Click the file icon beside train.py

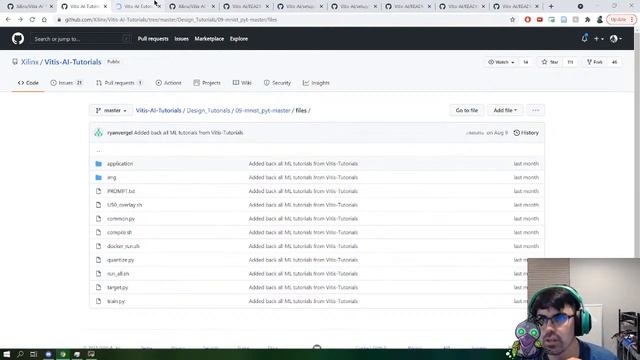pos(98,301)
